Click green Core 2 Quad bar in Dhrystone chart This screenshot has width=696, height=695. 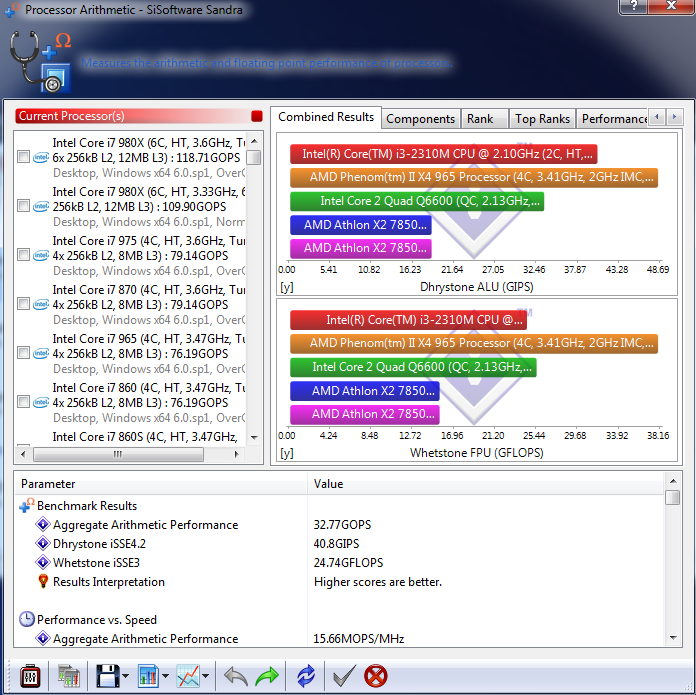(x=417, y=201)
